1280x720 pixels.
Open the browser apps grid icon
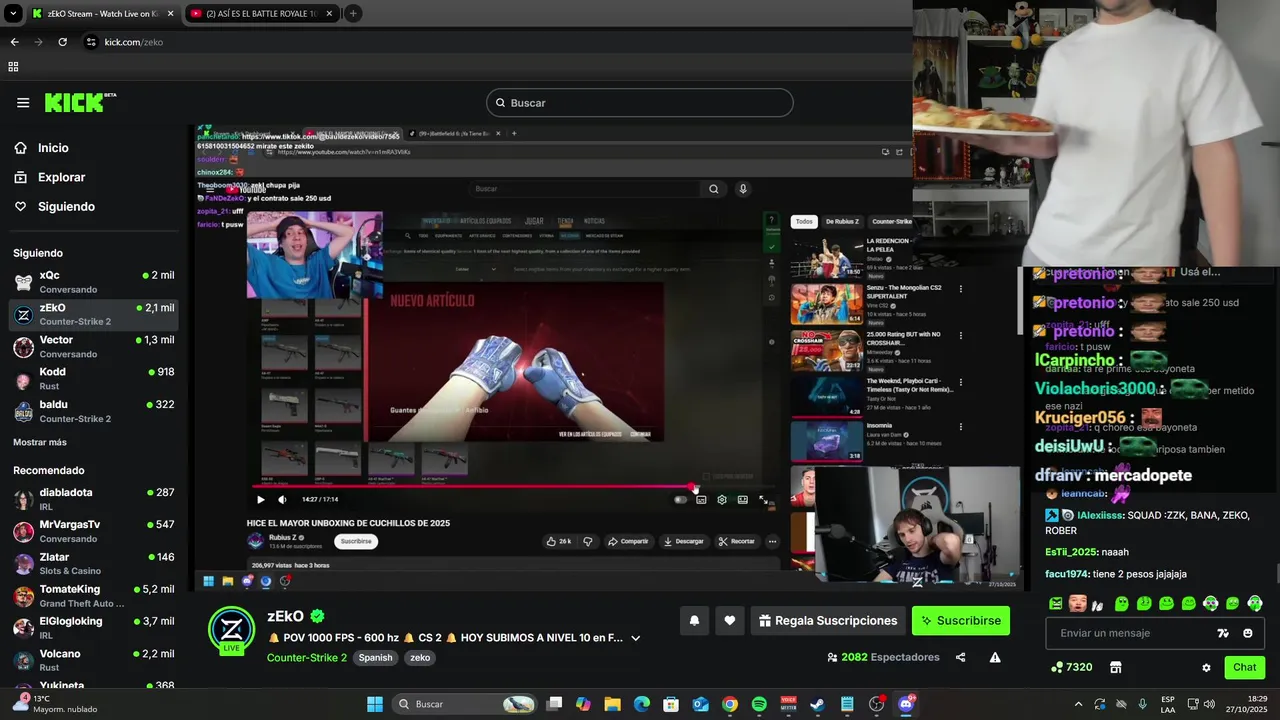pyautogui.click(x=13, y=67)
